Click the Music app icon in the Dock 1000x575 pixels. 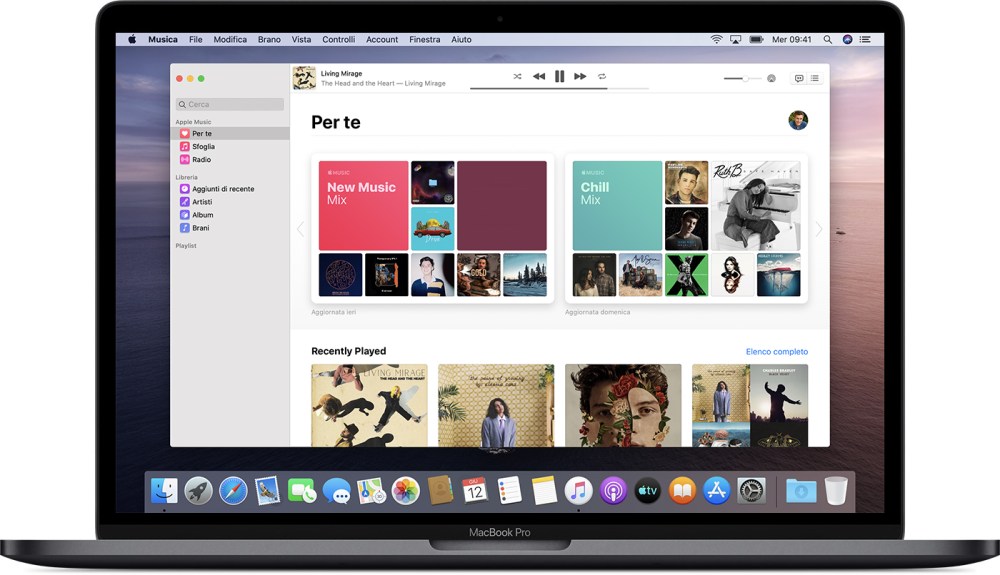(578, 491)
